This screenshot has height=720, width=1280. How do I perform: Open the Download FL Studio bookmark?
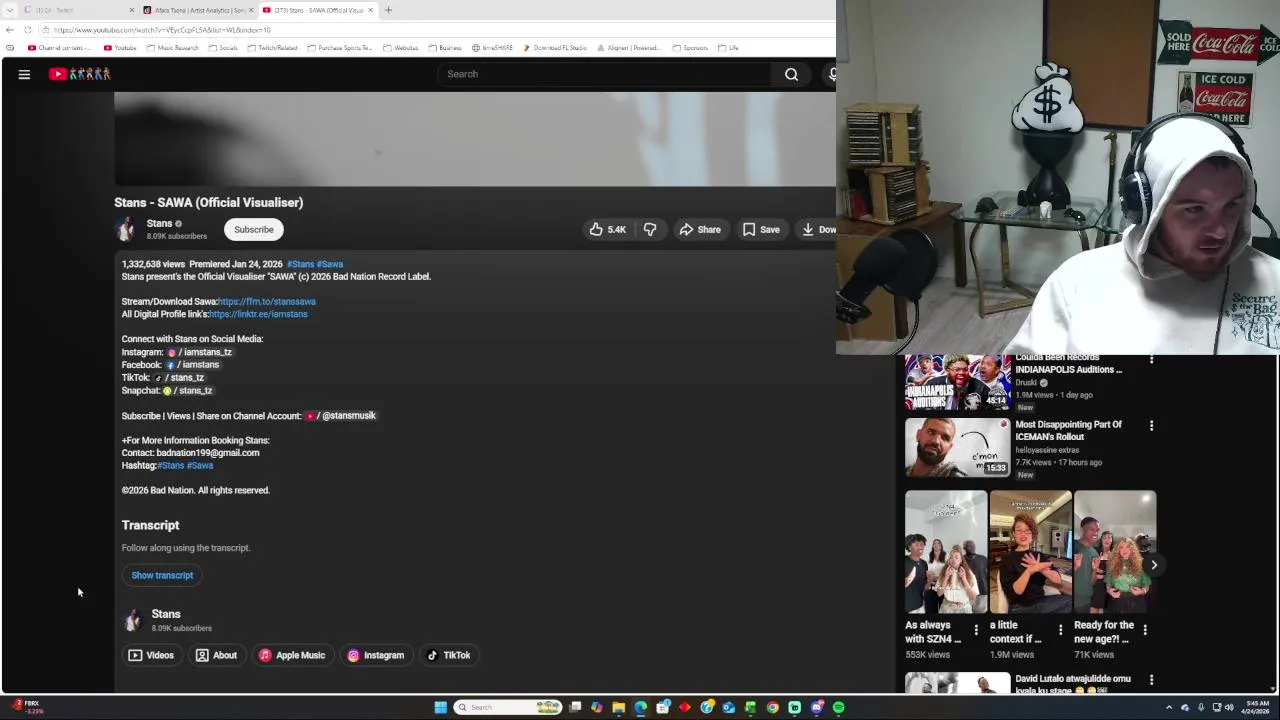(554, 48)
